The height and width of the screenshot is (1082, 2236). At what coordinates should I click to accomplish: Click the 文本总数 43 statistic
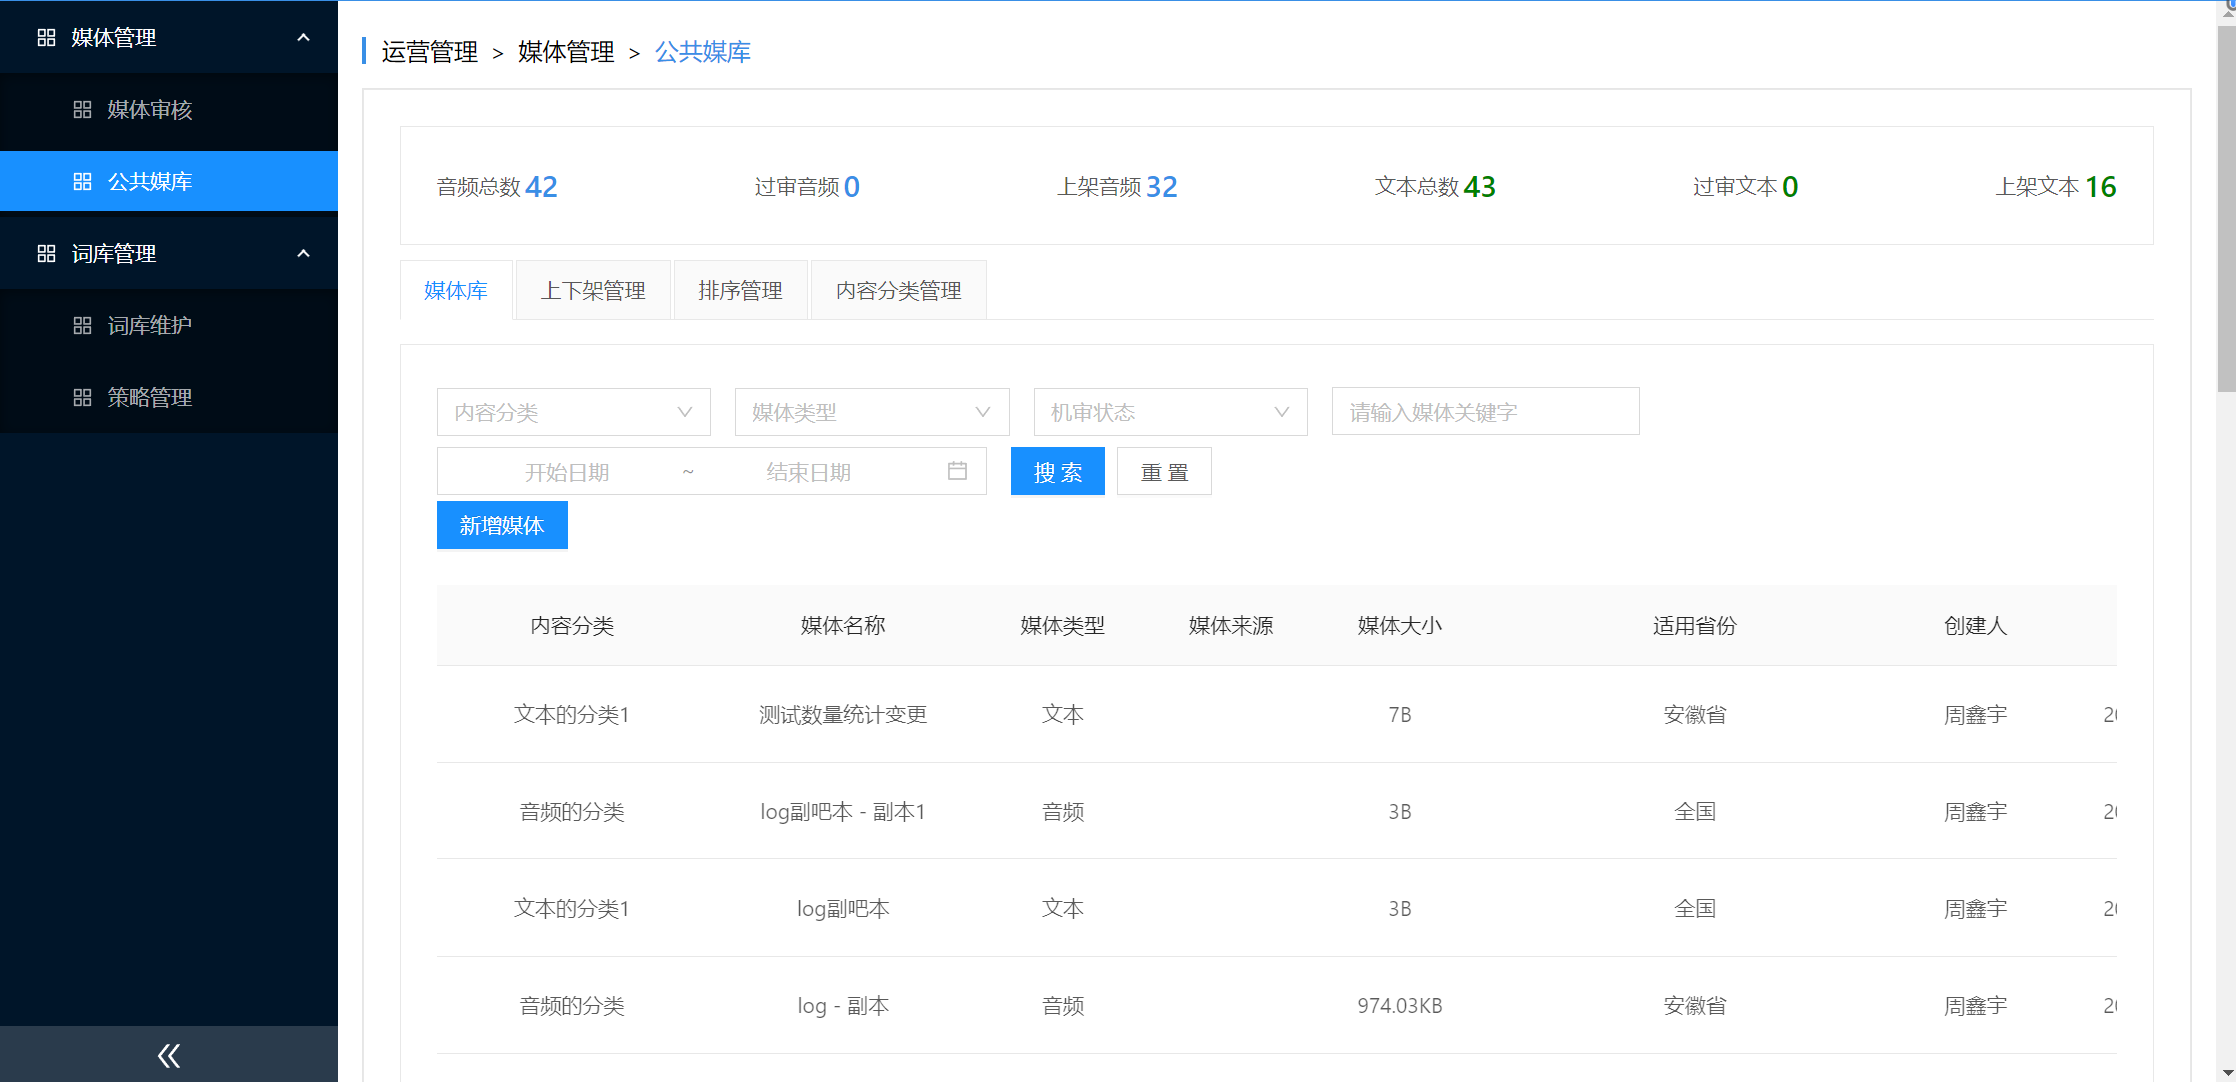pyautogui.click(x=1435, y=187)
